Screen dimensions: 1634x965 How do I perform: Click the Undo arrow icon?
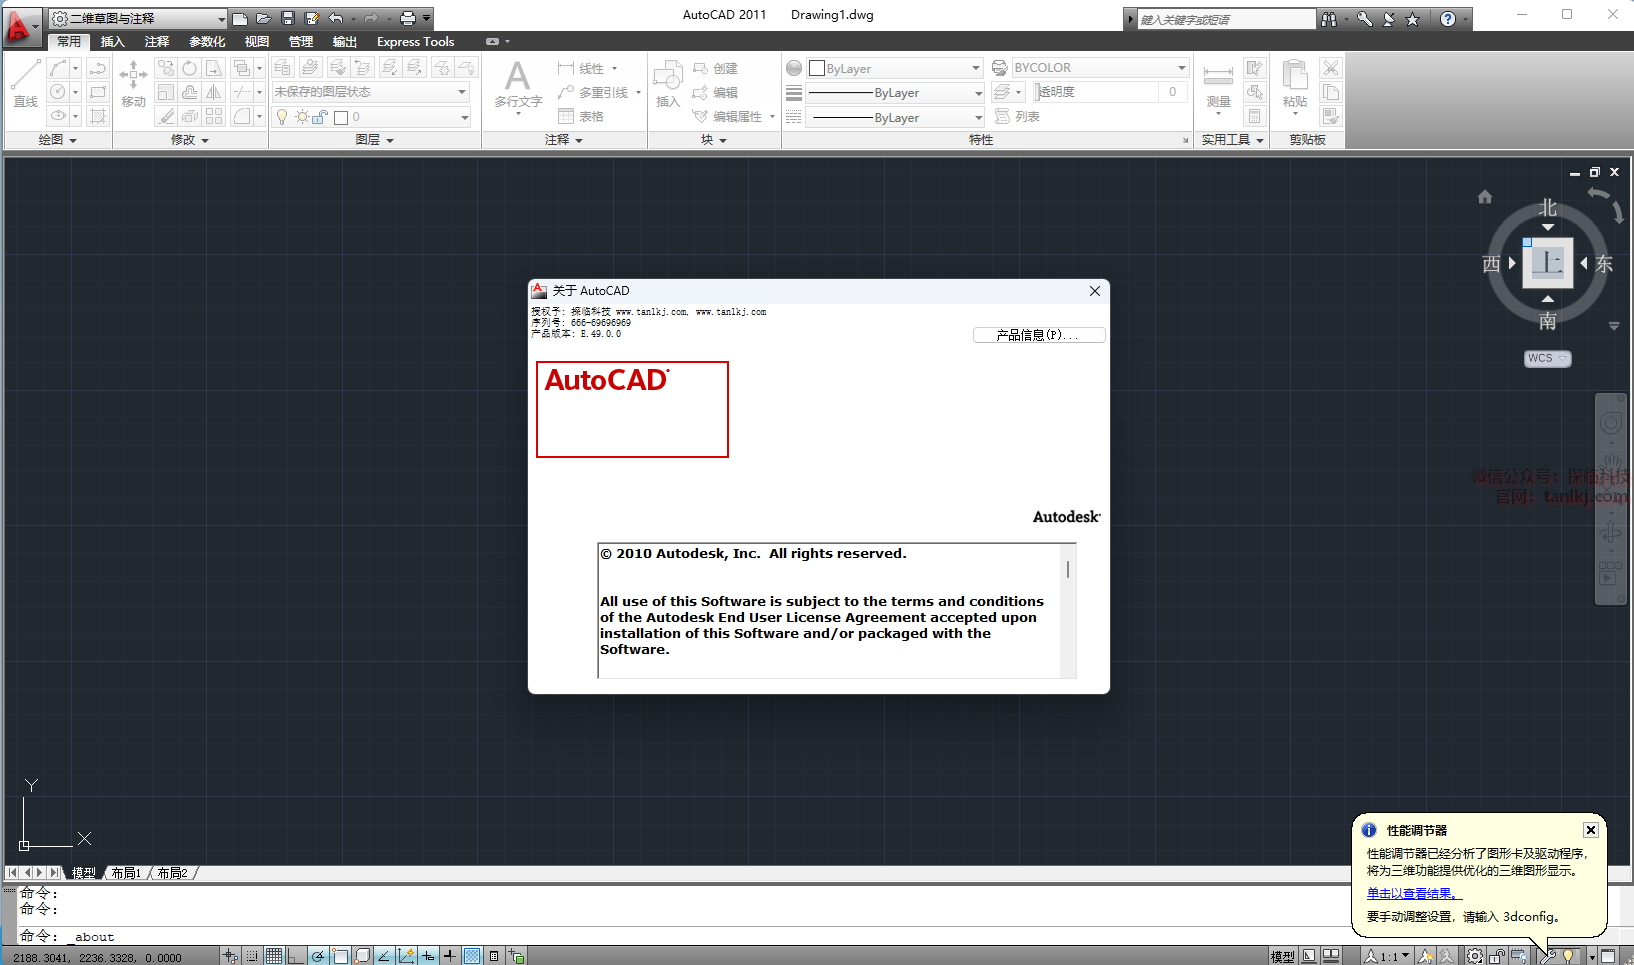coord(336,18)
